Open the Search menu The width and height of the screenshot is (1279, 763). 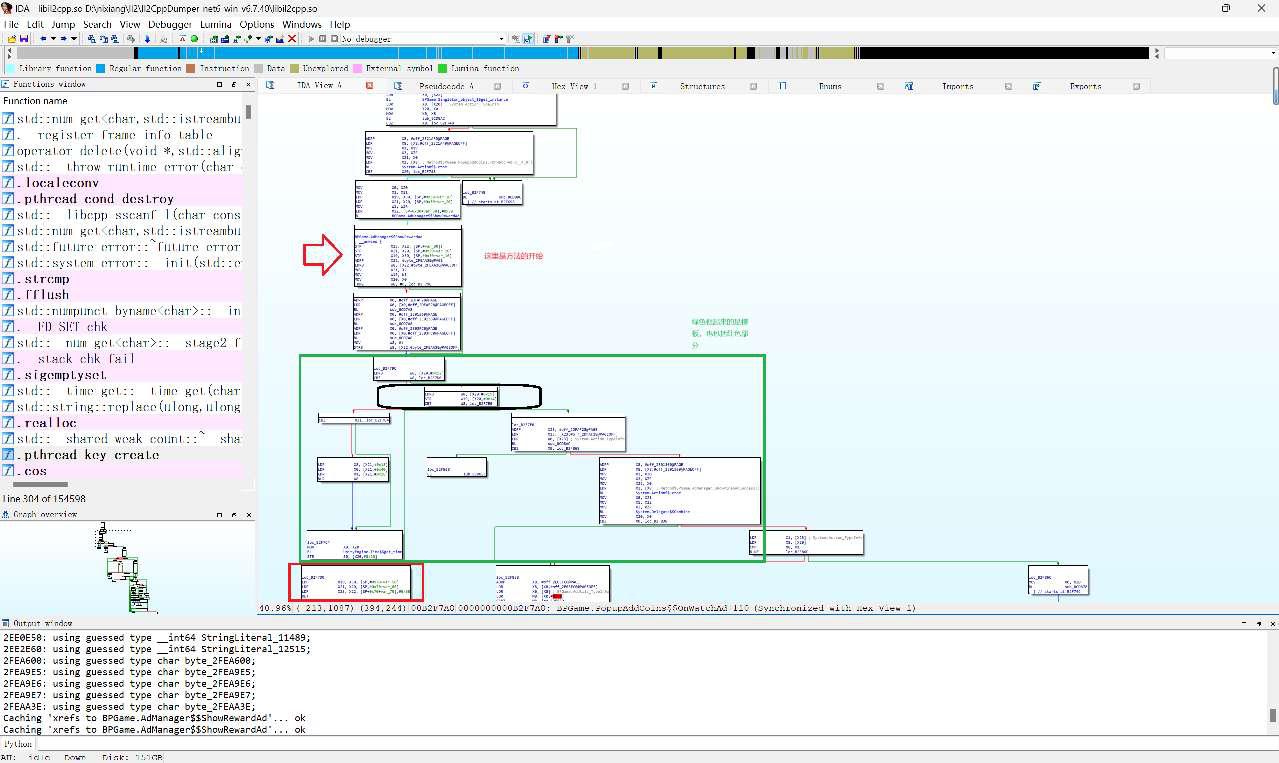coord(97,24)
